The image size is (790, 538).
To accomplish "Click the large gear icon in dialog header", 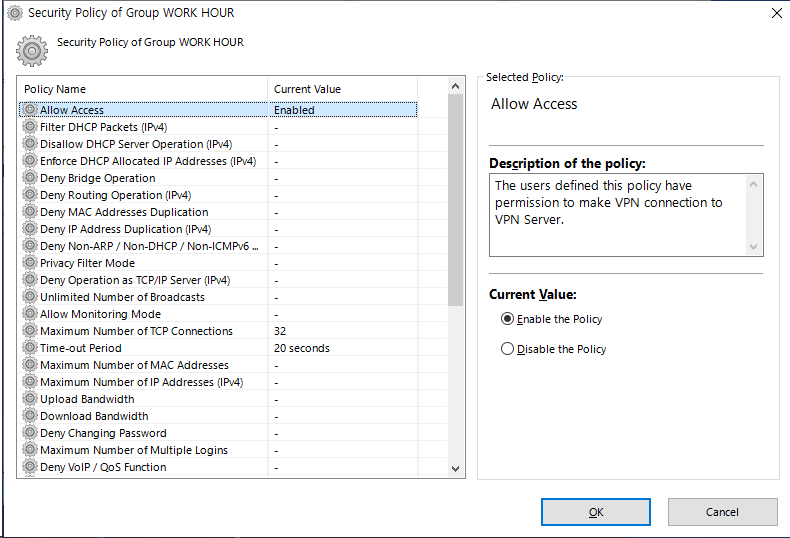I will point(32,51).
